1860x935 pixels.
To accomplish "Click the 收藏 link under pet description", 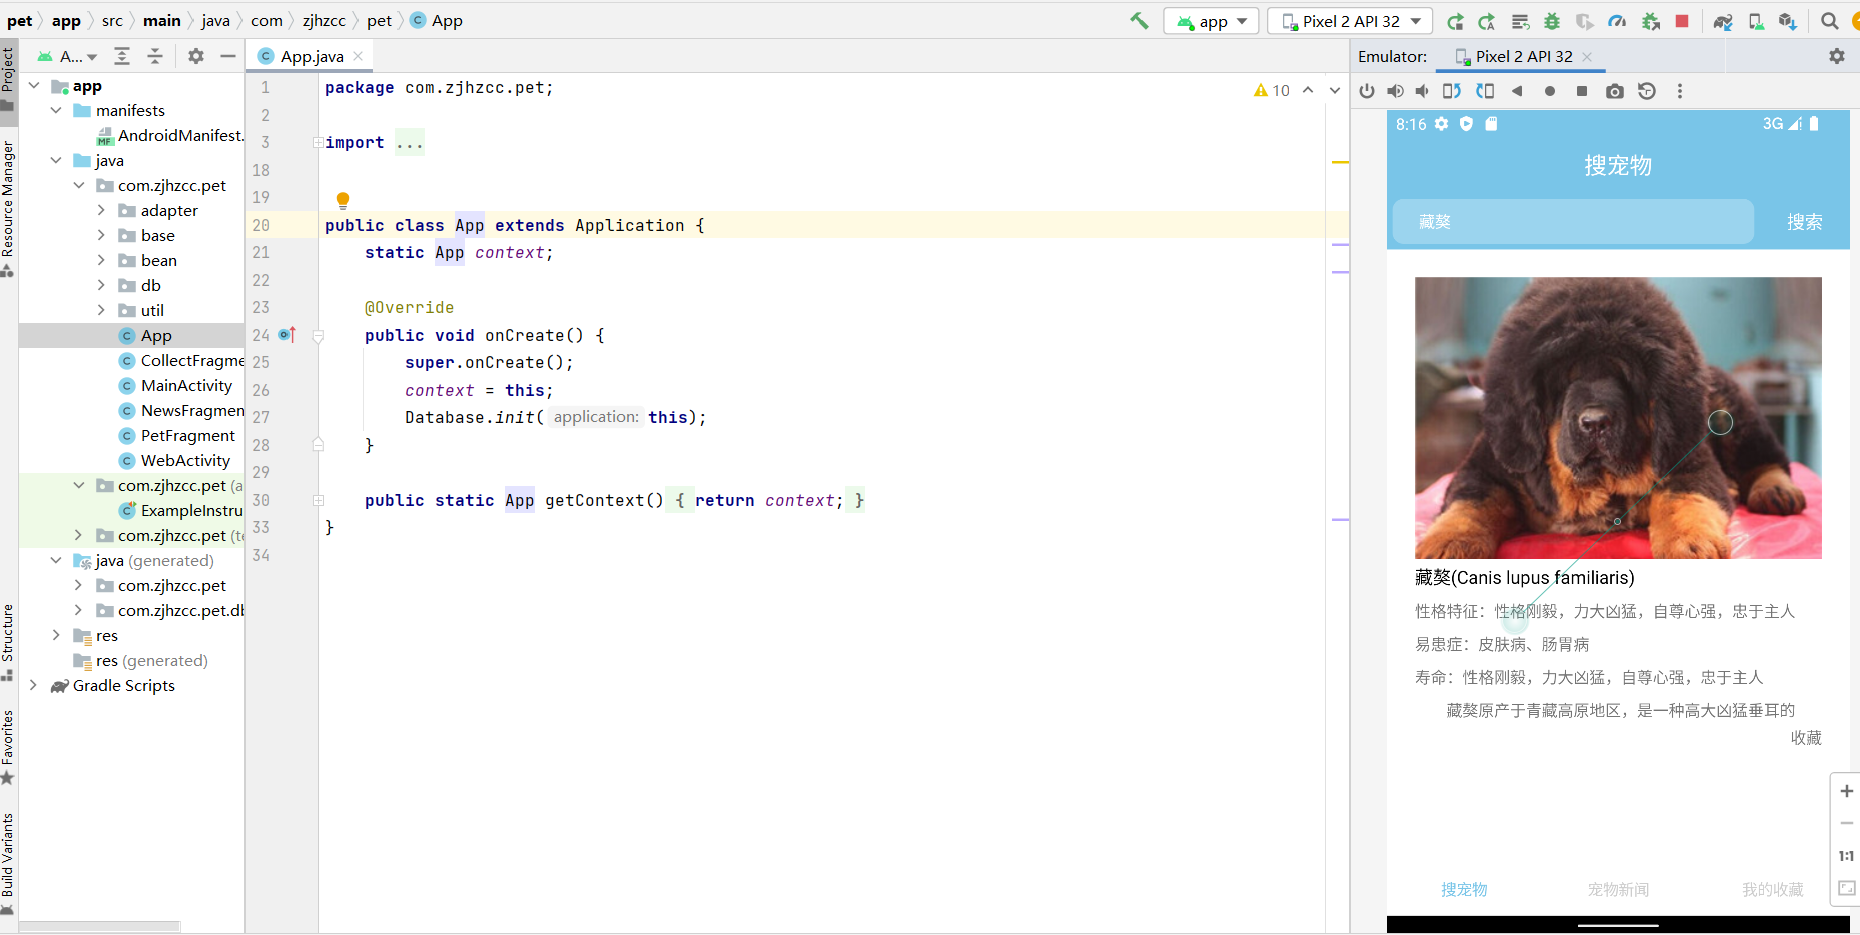I will coord(1806,738).
